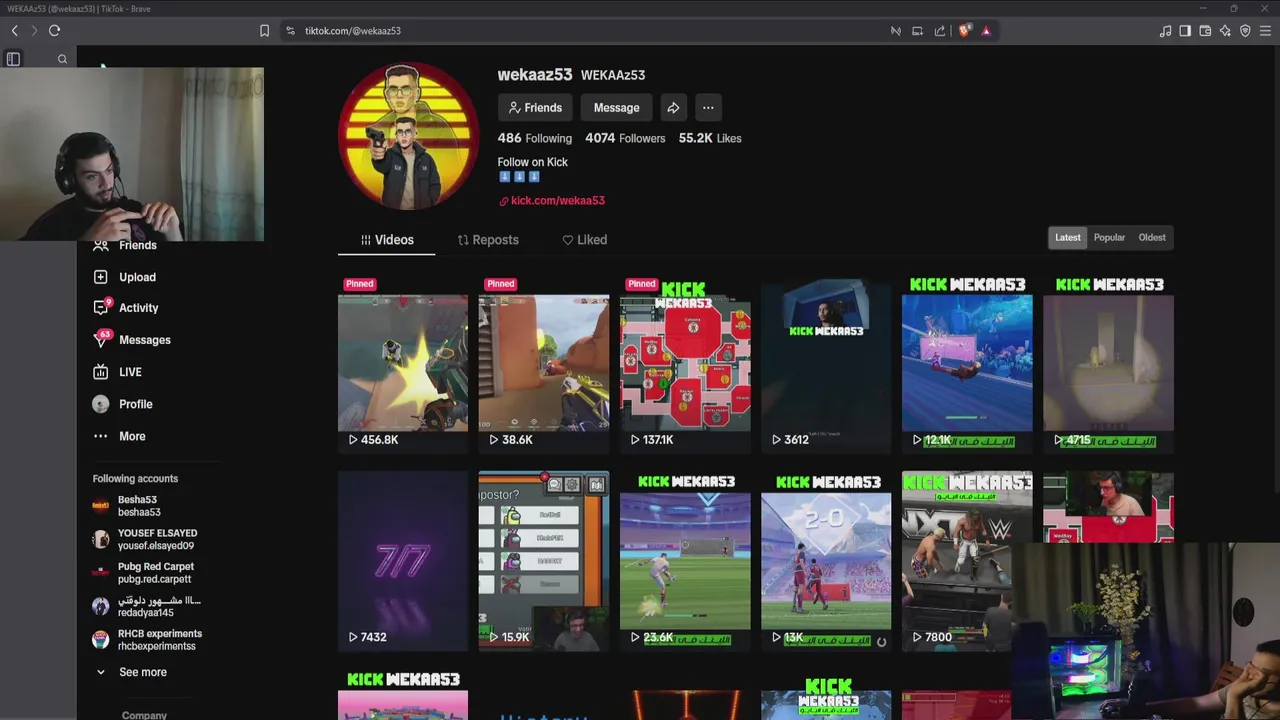Open the 7/7 video with 7432 views
Screen dimensions: 1280x720
(402, 560)
